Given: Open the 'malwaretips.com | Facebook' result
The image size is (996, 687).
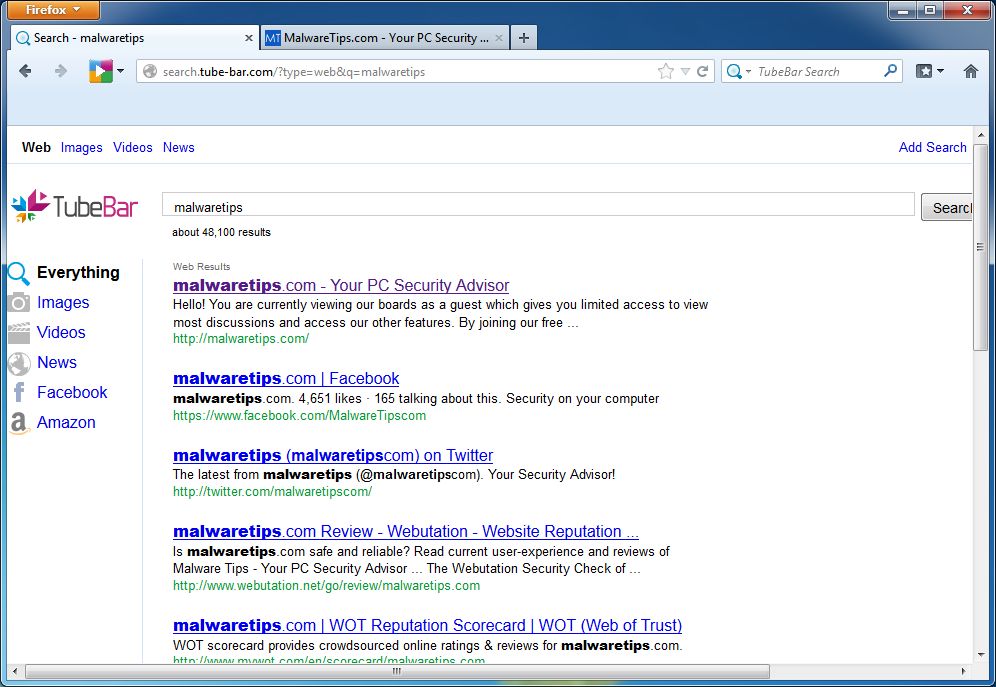Looking at the screenshot, I should [286, 378].
